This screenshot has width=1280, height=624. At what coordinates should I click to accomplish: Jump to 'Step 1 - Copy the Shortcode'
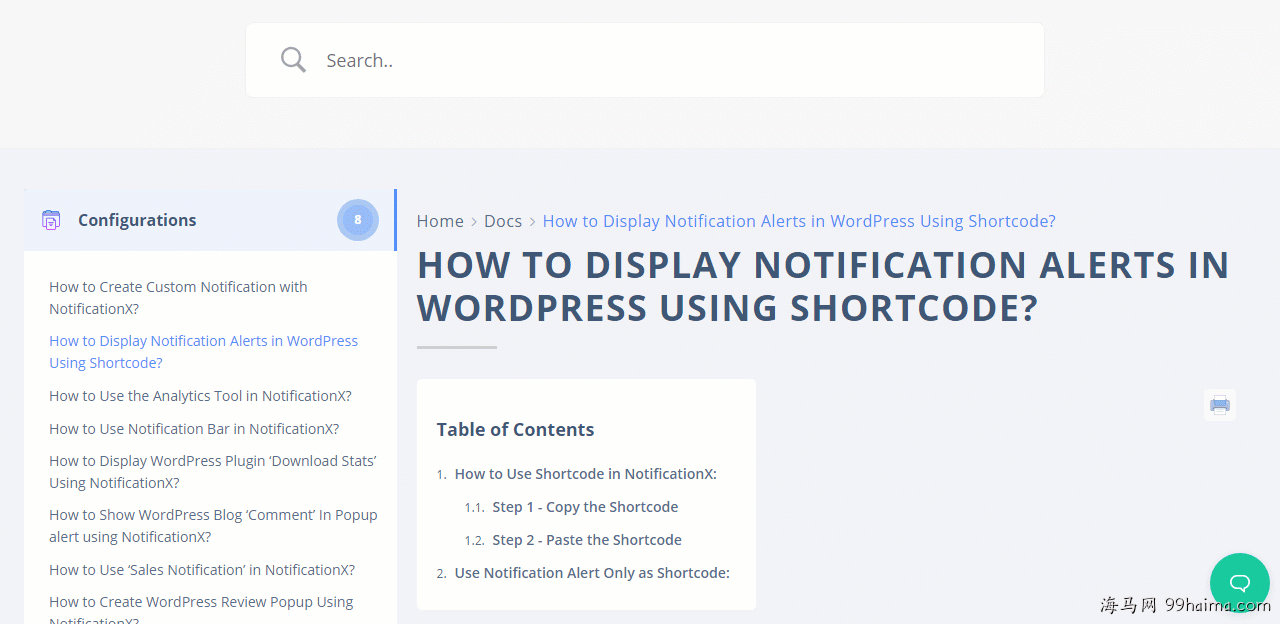[585, 507]
